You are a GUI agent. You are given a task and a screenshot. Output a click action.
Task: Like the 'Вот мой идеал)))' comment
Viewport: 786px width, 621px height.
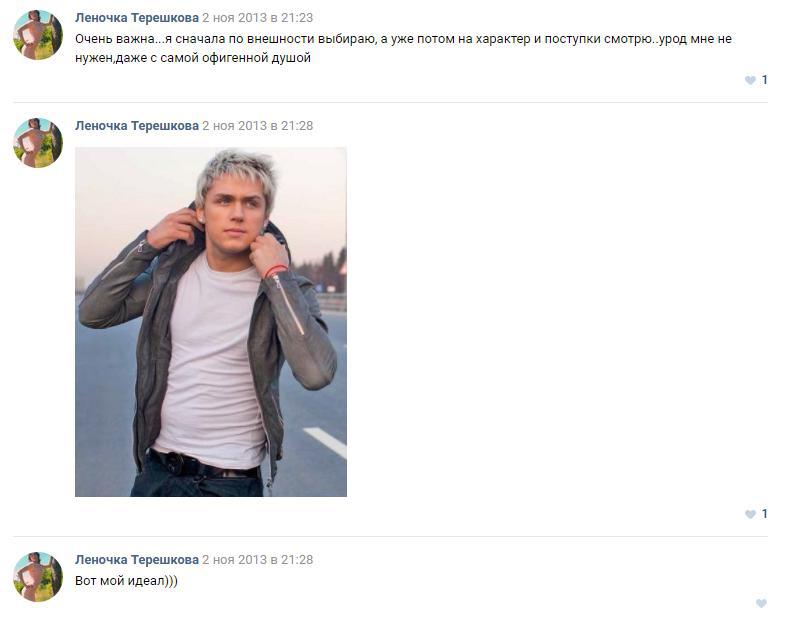click(x=761, y=603)
